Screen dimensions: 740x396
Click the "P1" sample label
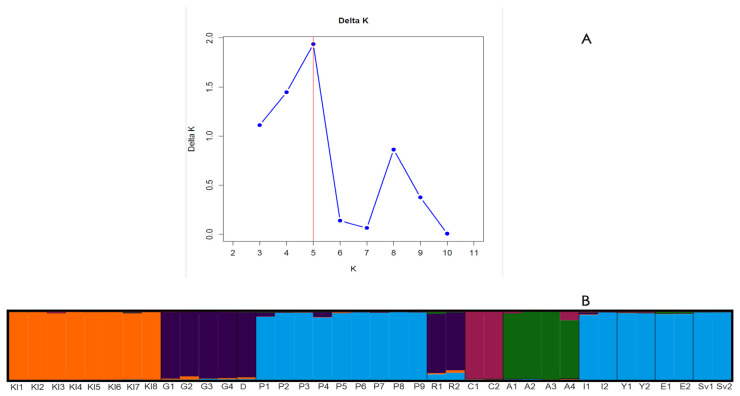pyautogui.click(x=265, y=387)
